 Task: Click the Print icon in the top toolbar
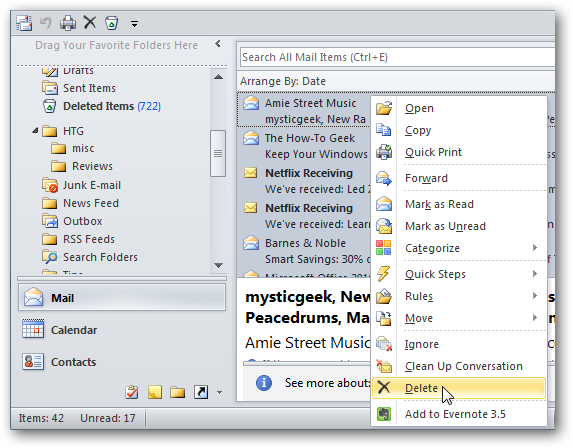pos(68,23)
